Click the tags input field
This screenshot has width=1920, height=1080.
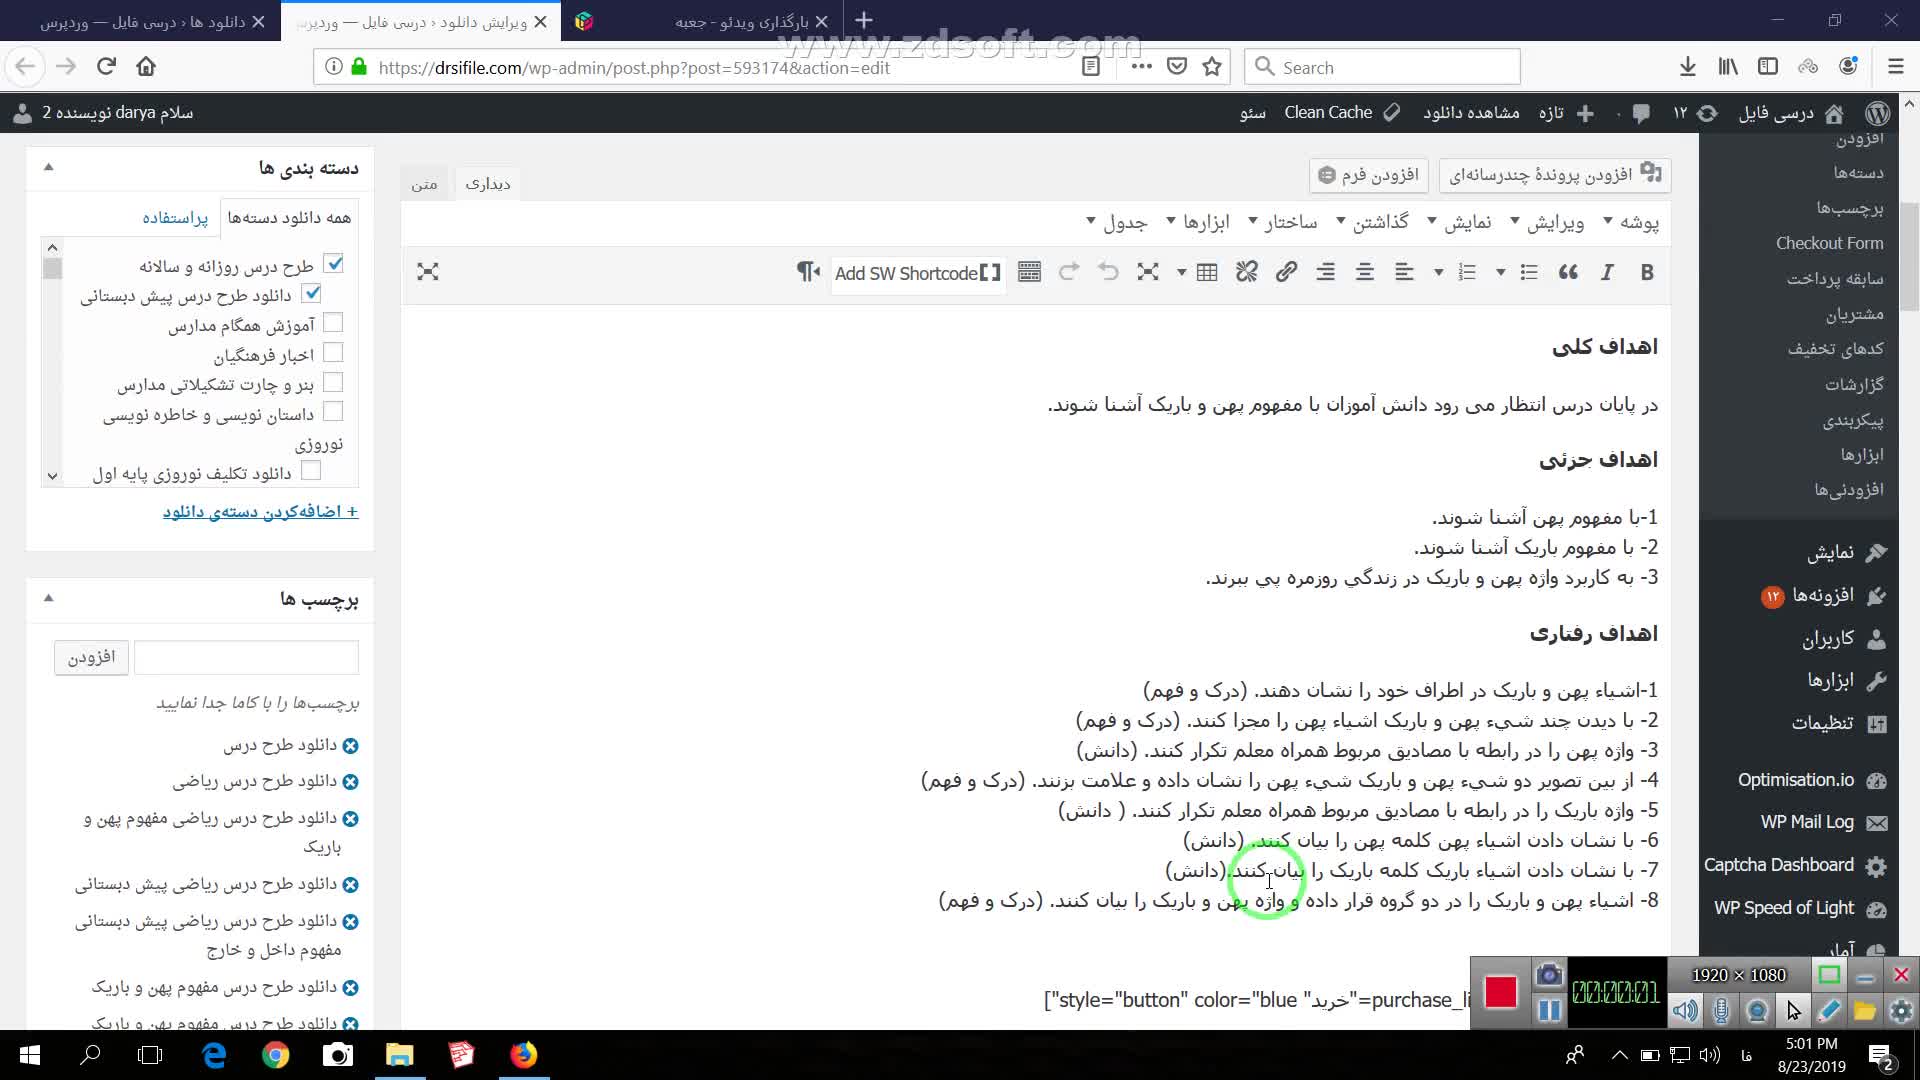pos(246,657)
